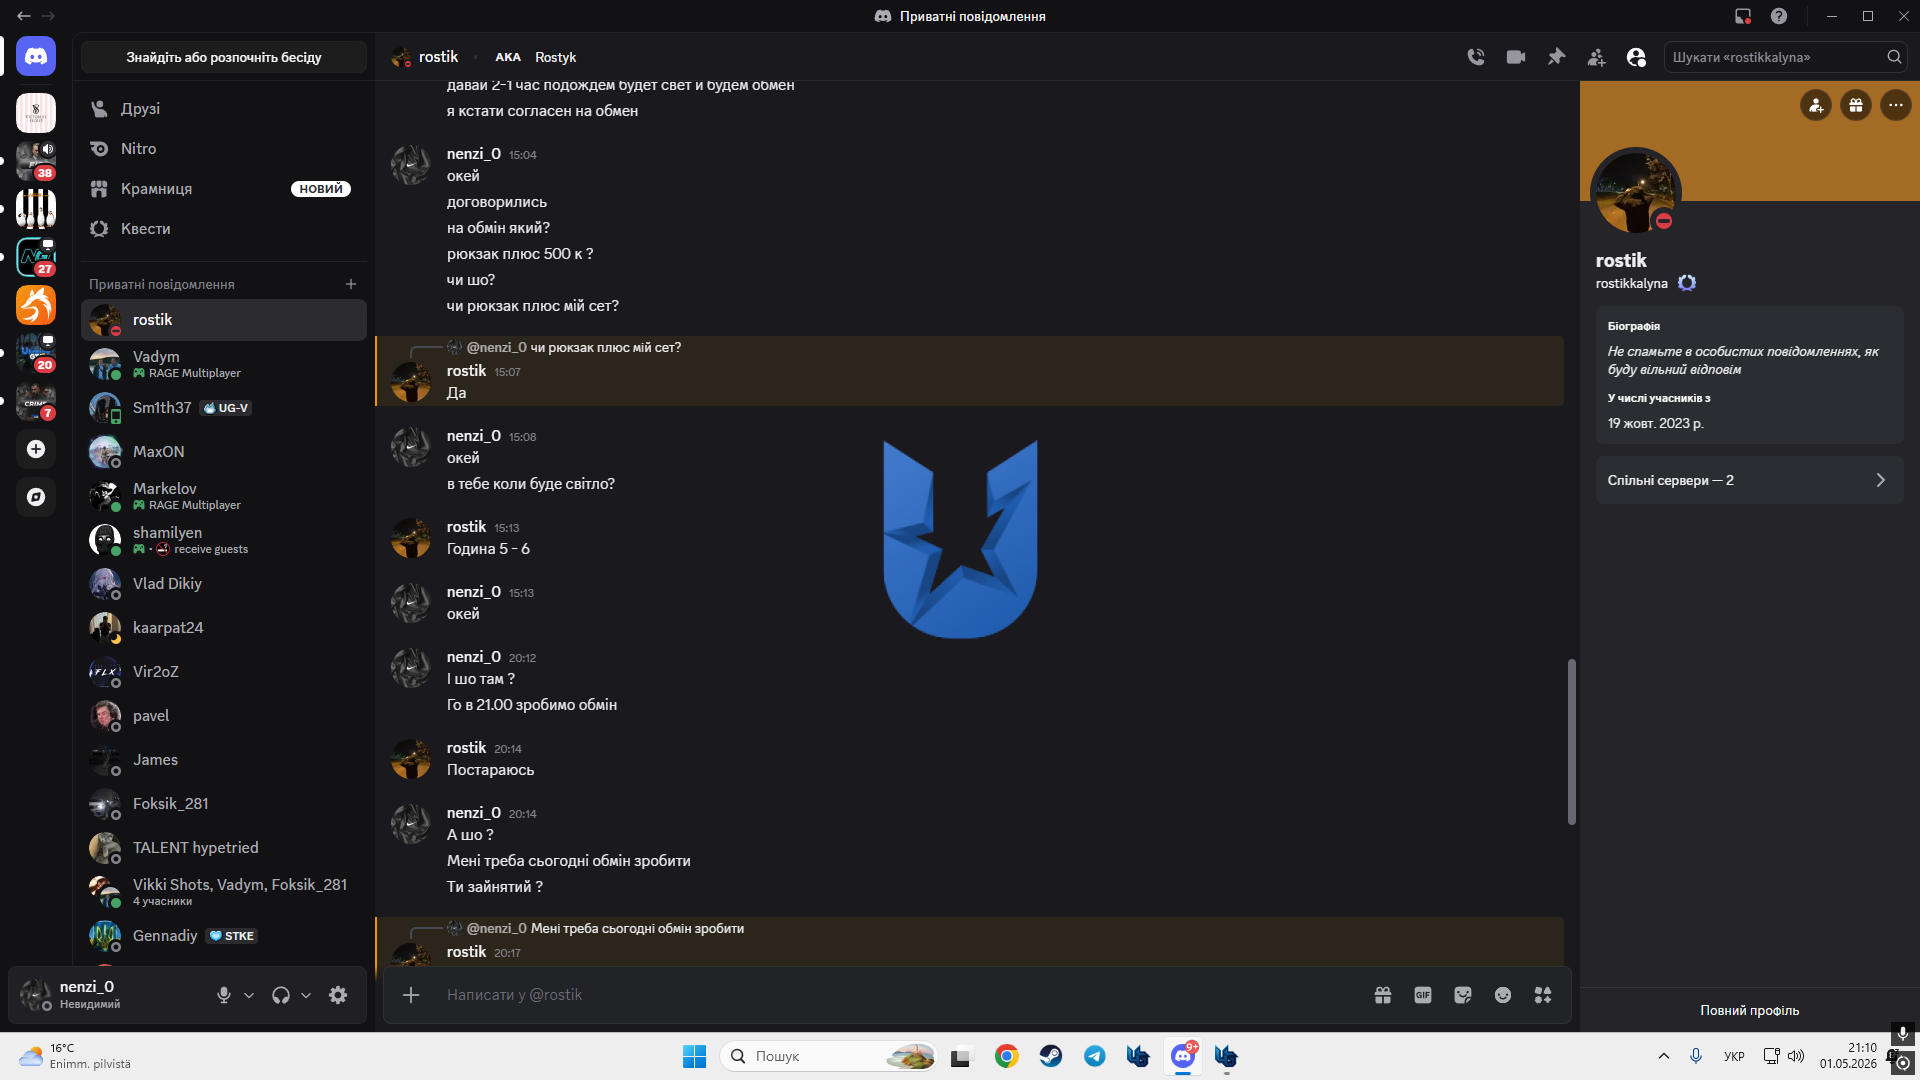Go back with title bar arrow

23,16
